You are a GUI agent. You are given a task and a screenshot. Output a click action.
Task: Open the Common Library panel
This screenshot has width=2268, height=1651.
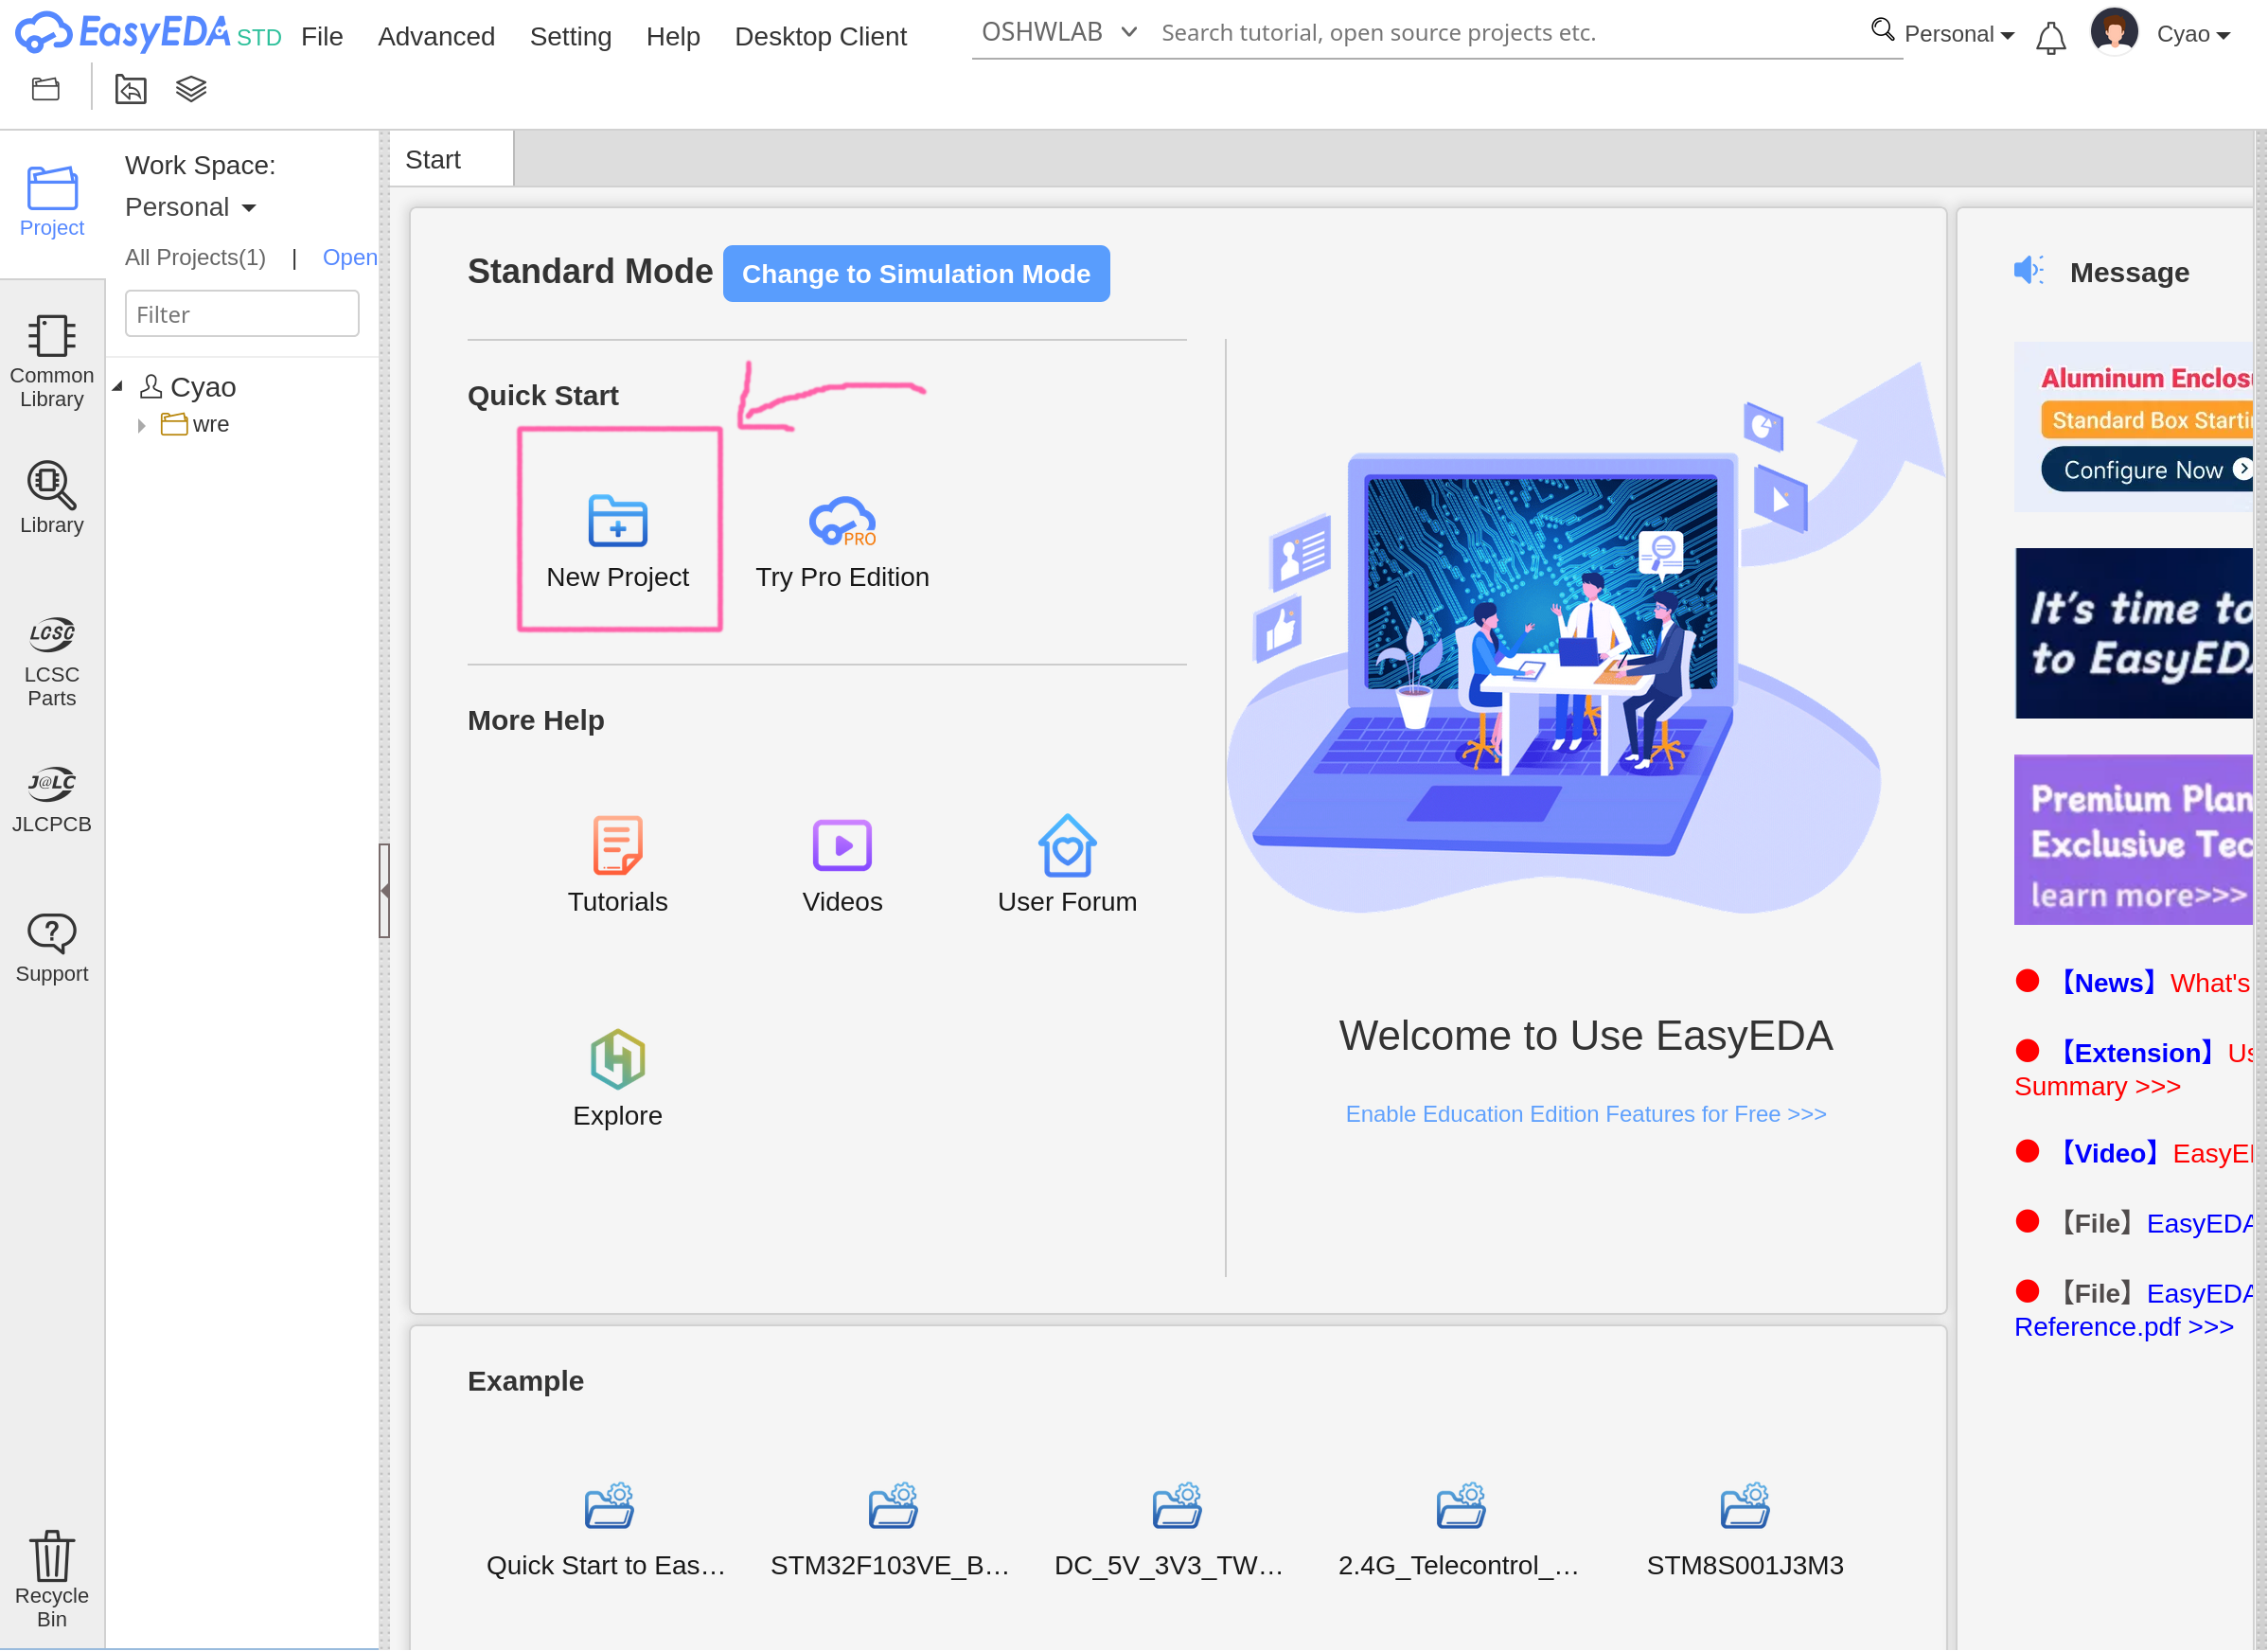[x=52, y=362]
